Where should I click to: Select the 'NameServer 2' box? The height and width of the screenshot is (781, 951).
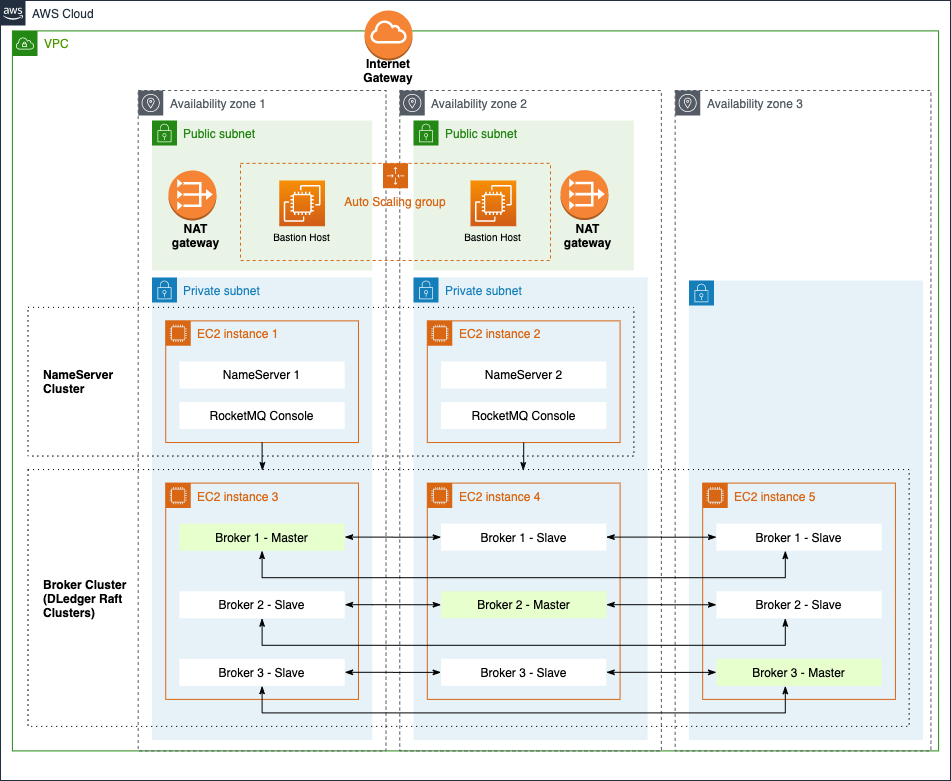click(523, 375)
